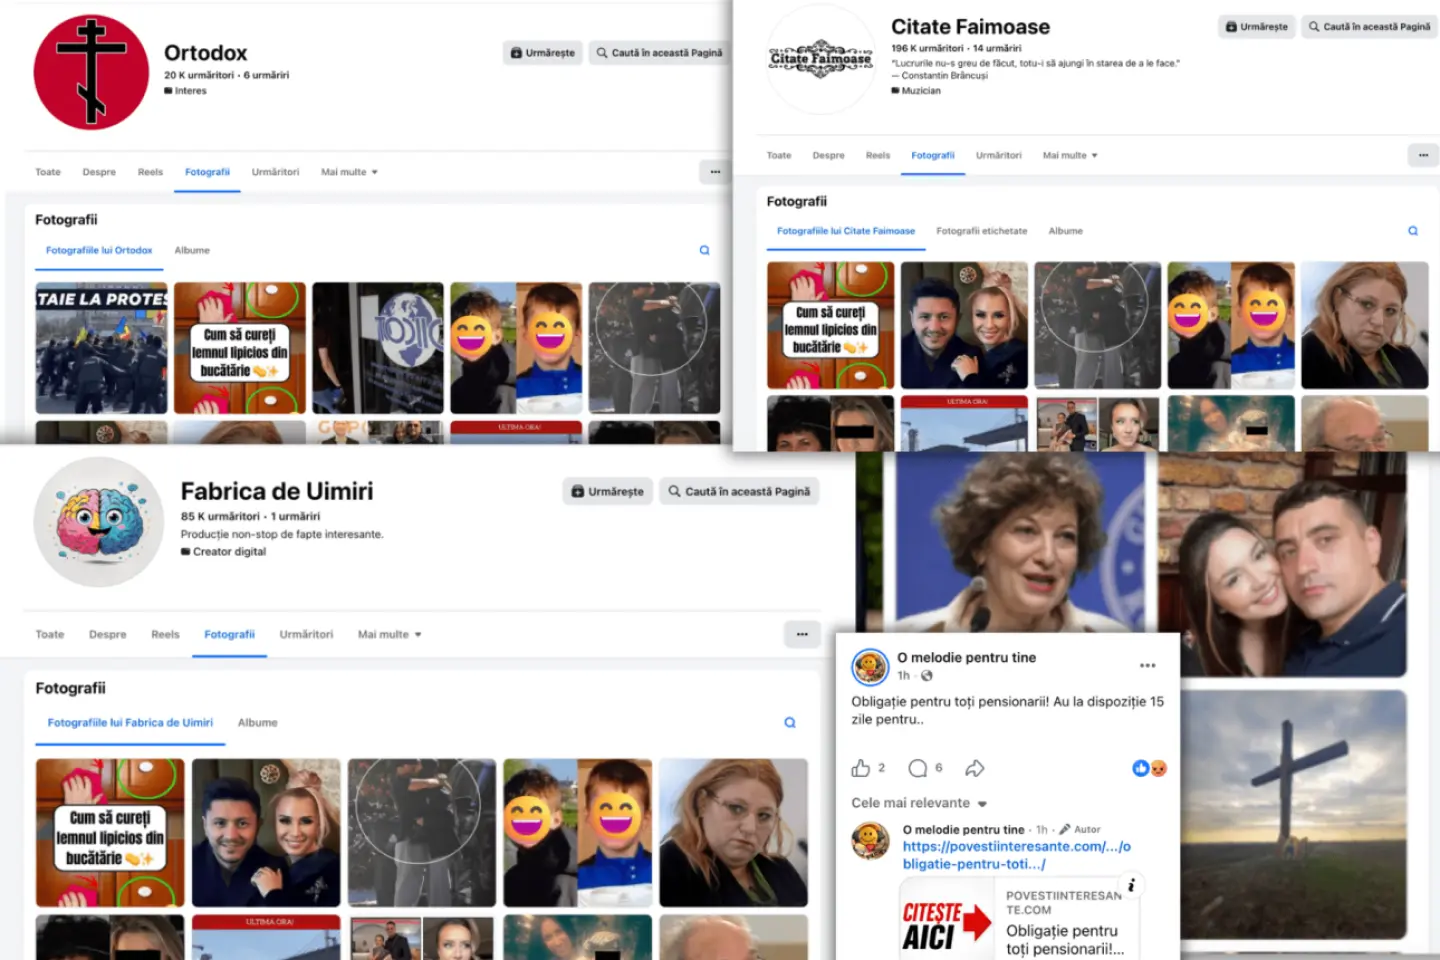Viewport: 1440px width, 960px height.
Task: Search photos with magnifier on Ortodox page
Action: (x=704, y=250)
